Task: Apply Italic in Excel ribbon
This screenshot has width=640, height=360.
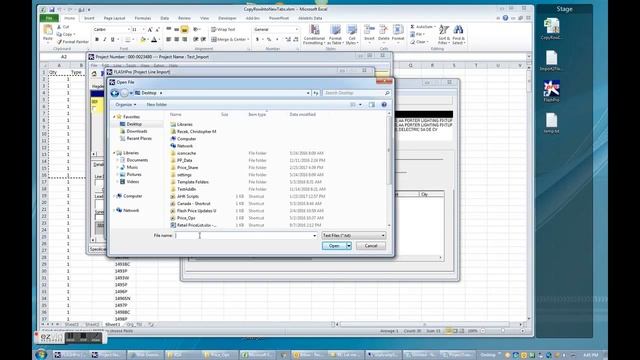Action: tap(104, 40)
